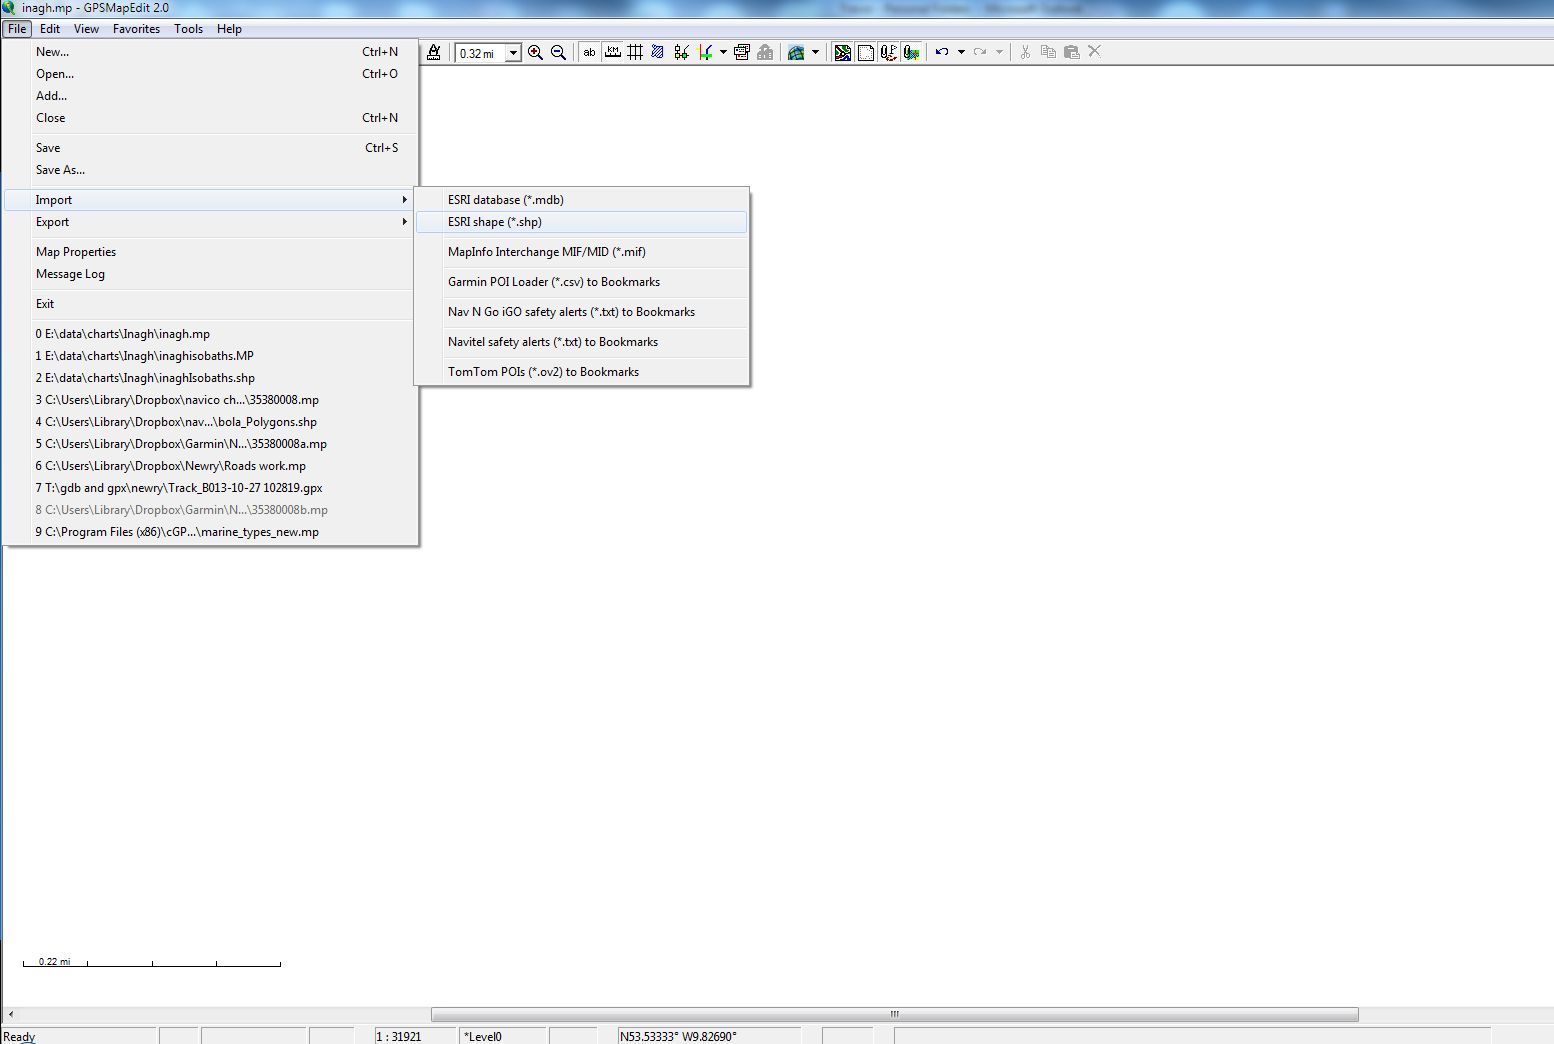Image resolution: width=1554 pixels, height=1044 pixels.
Task: Click Save As... menu entry
Action: 209,170
